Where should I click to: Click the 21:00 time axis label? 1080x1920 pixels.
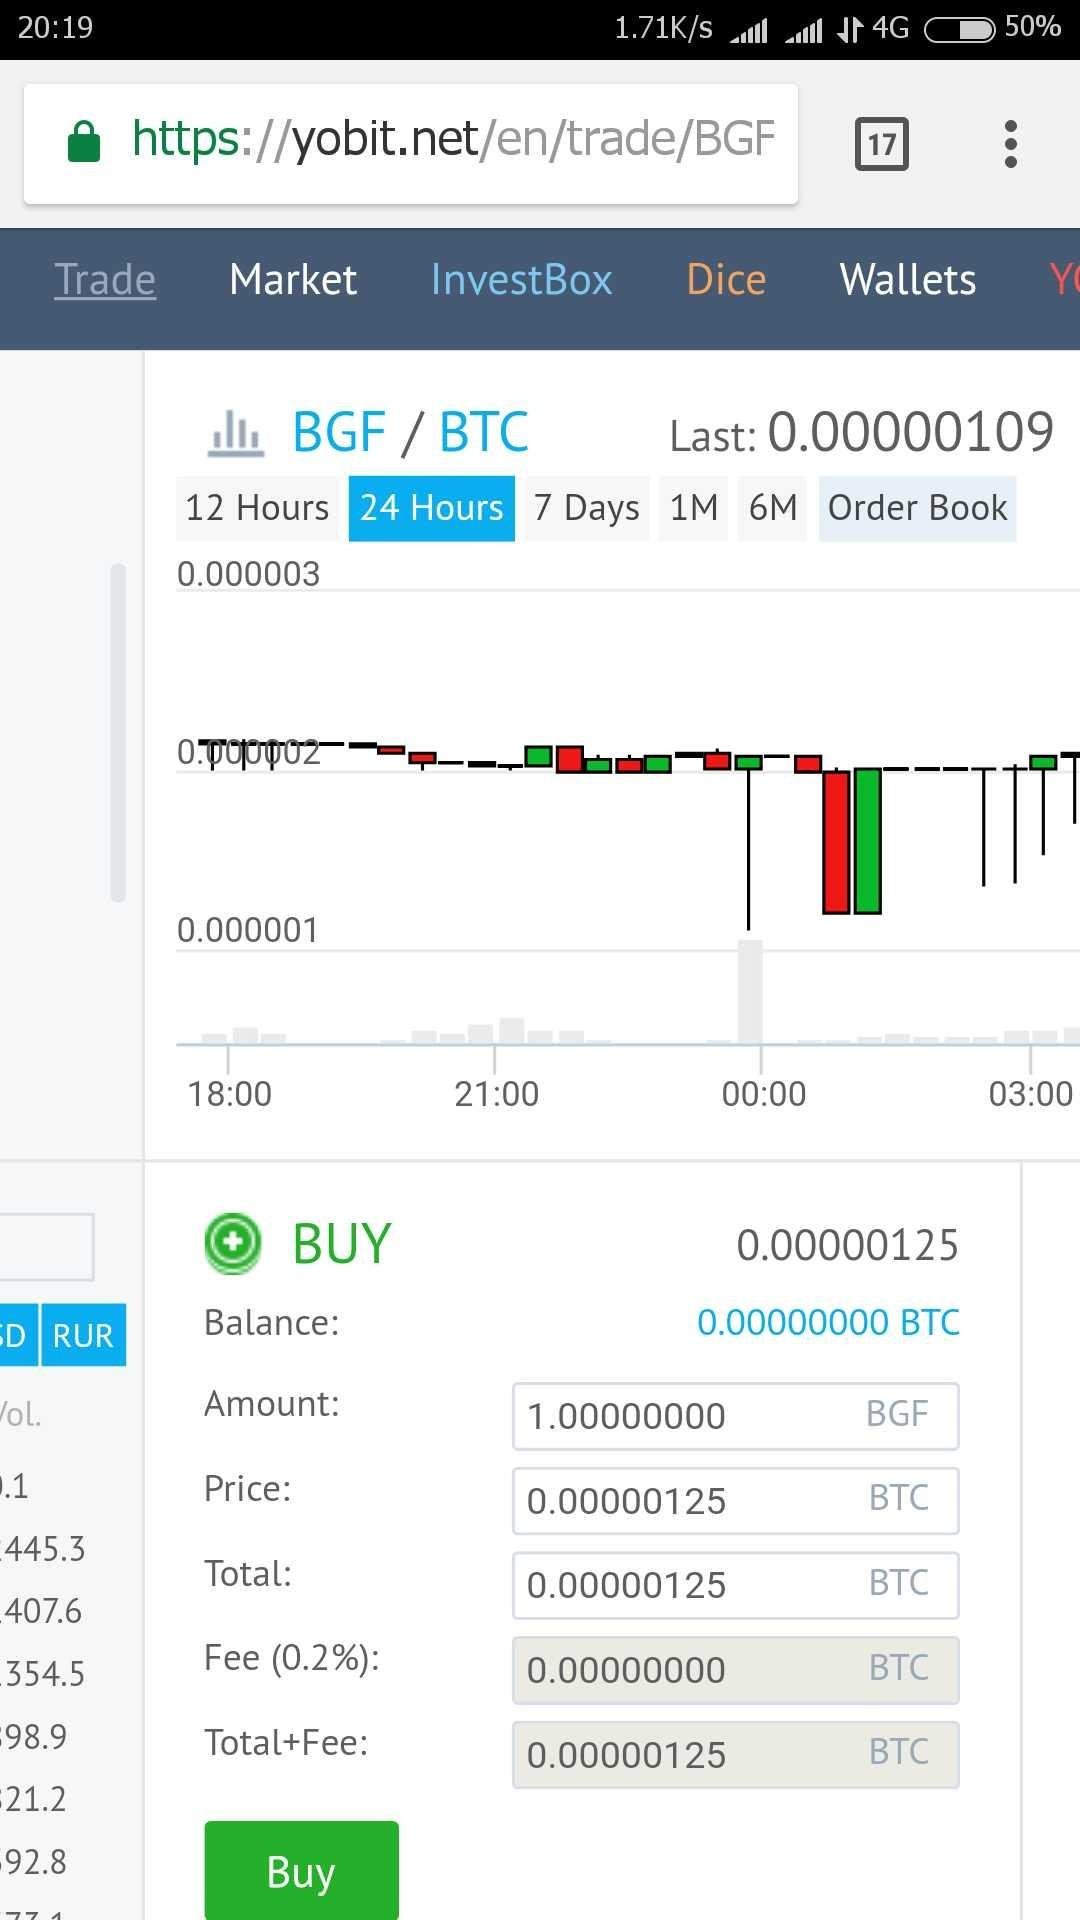[x=496, y=1093]
